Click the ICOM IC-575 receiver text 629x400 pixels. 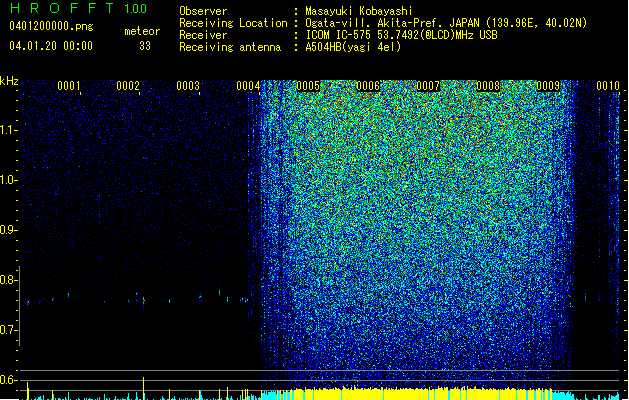(x=402, y=35)
